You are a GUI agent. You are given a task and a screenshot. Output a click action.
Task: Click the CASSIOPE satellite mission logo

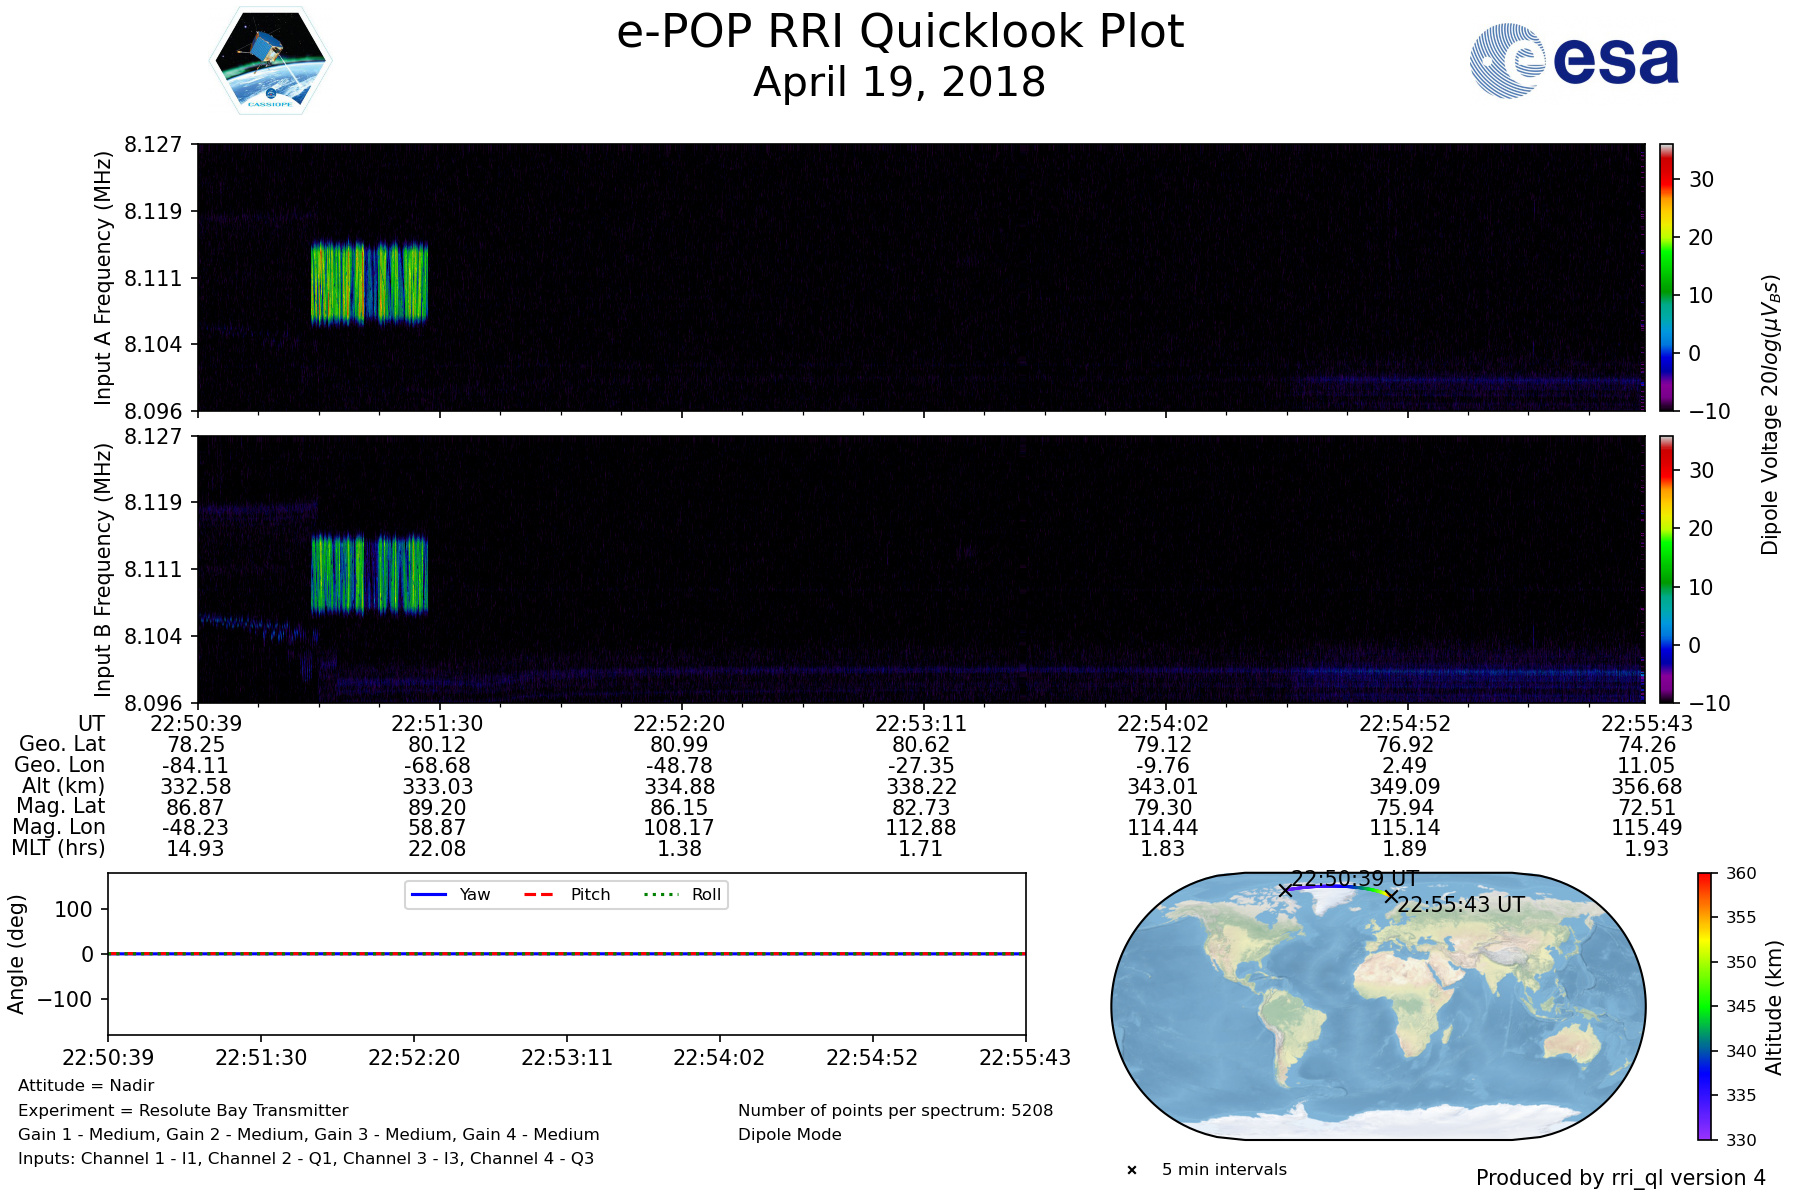pos(270,61)
